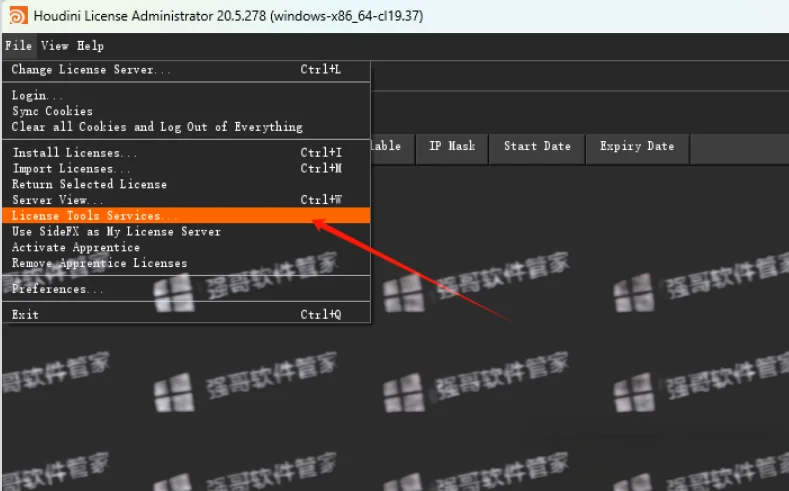Select Sync Cookies menu entry

point(186,111)
